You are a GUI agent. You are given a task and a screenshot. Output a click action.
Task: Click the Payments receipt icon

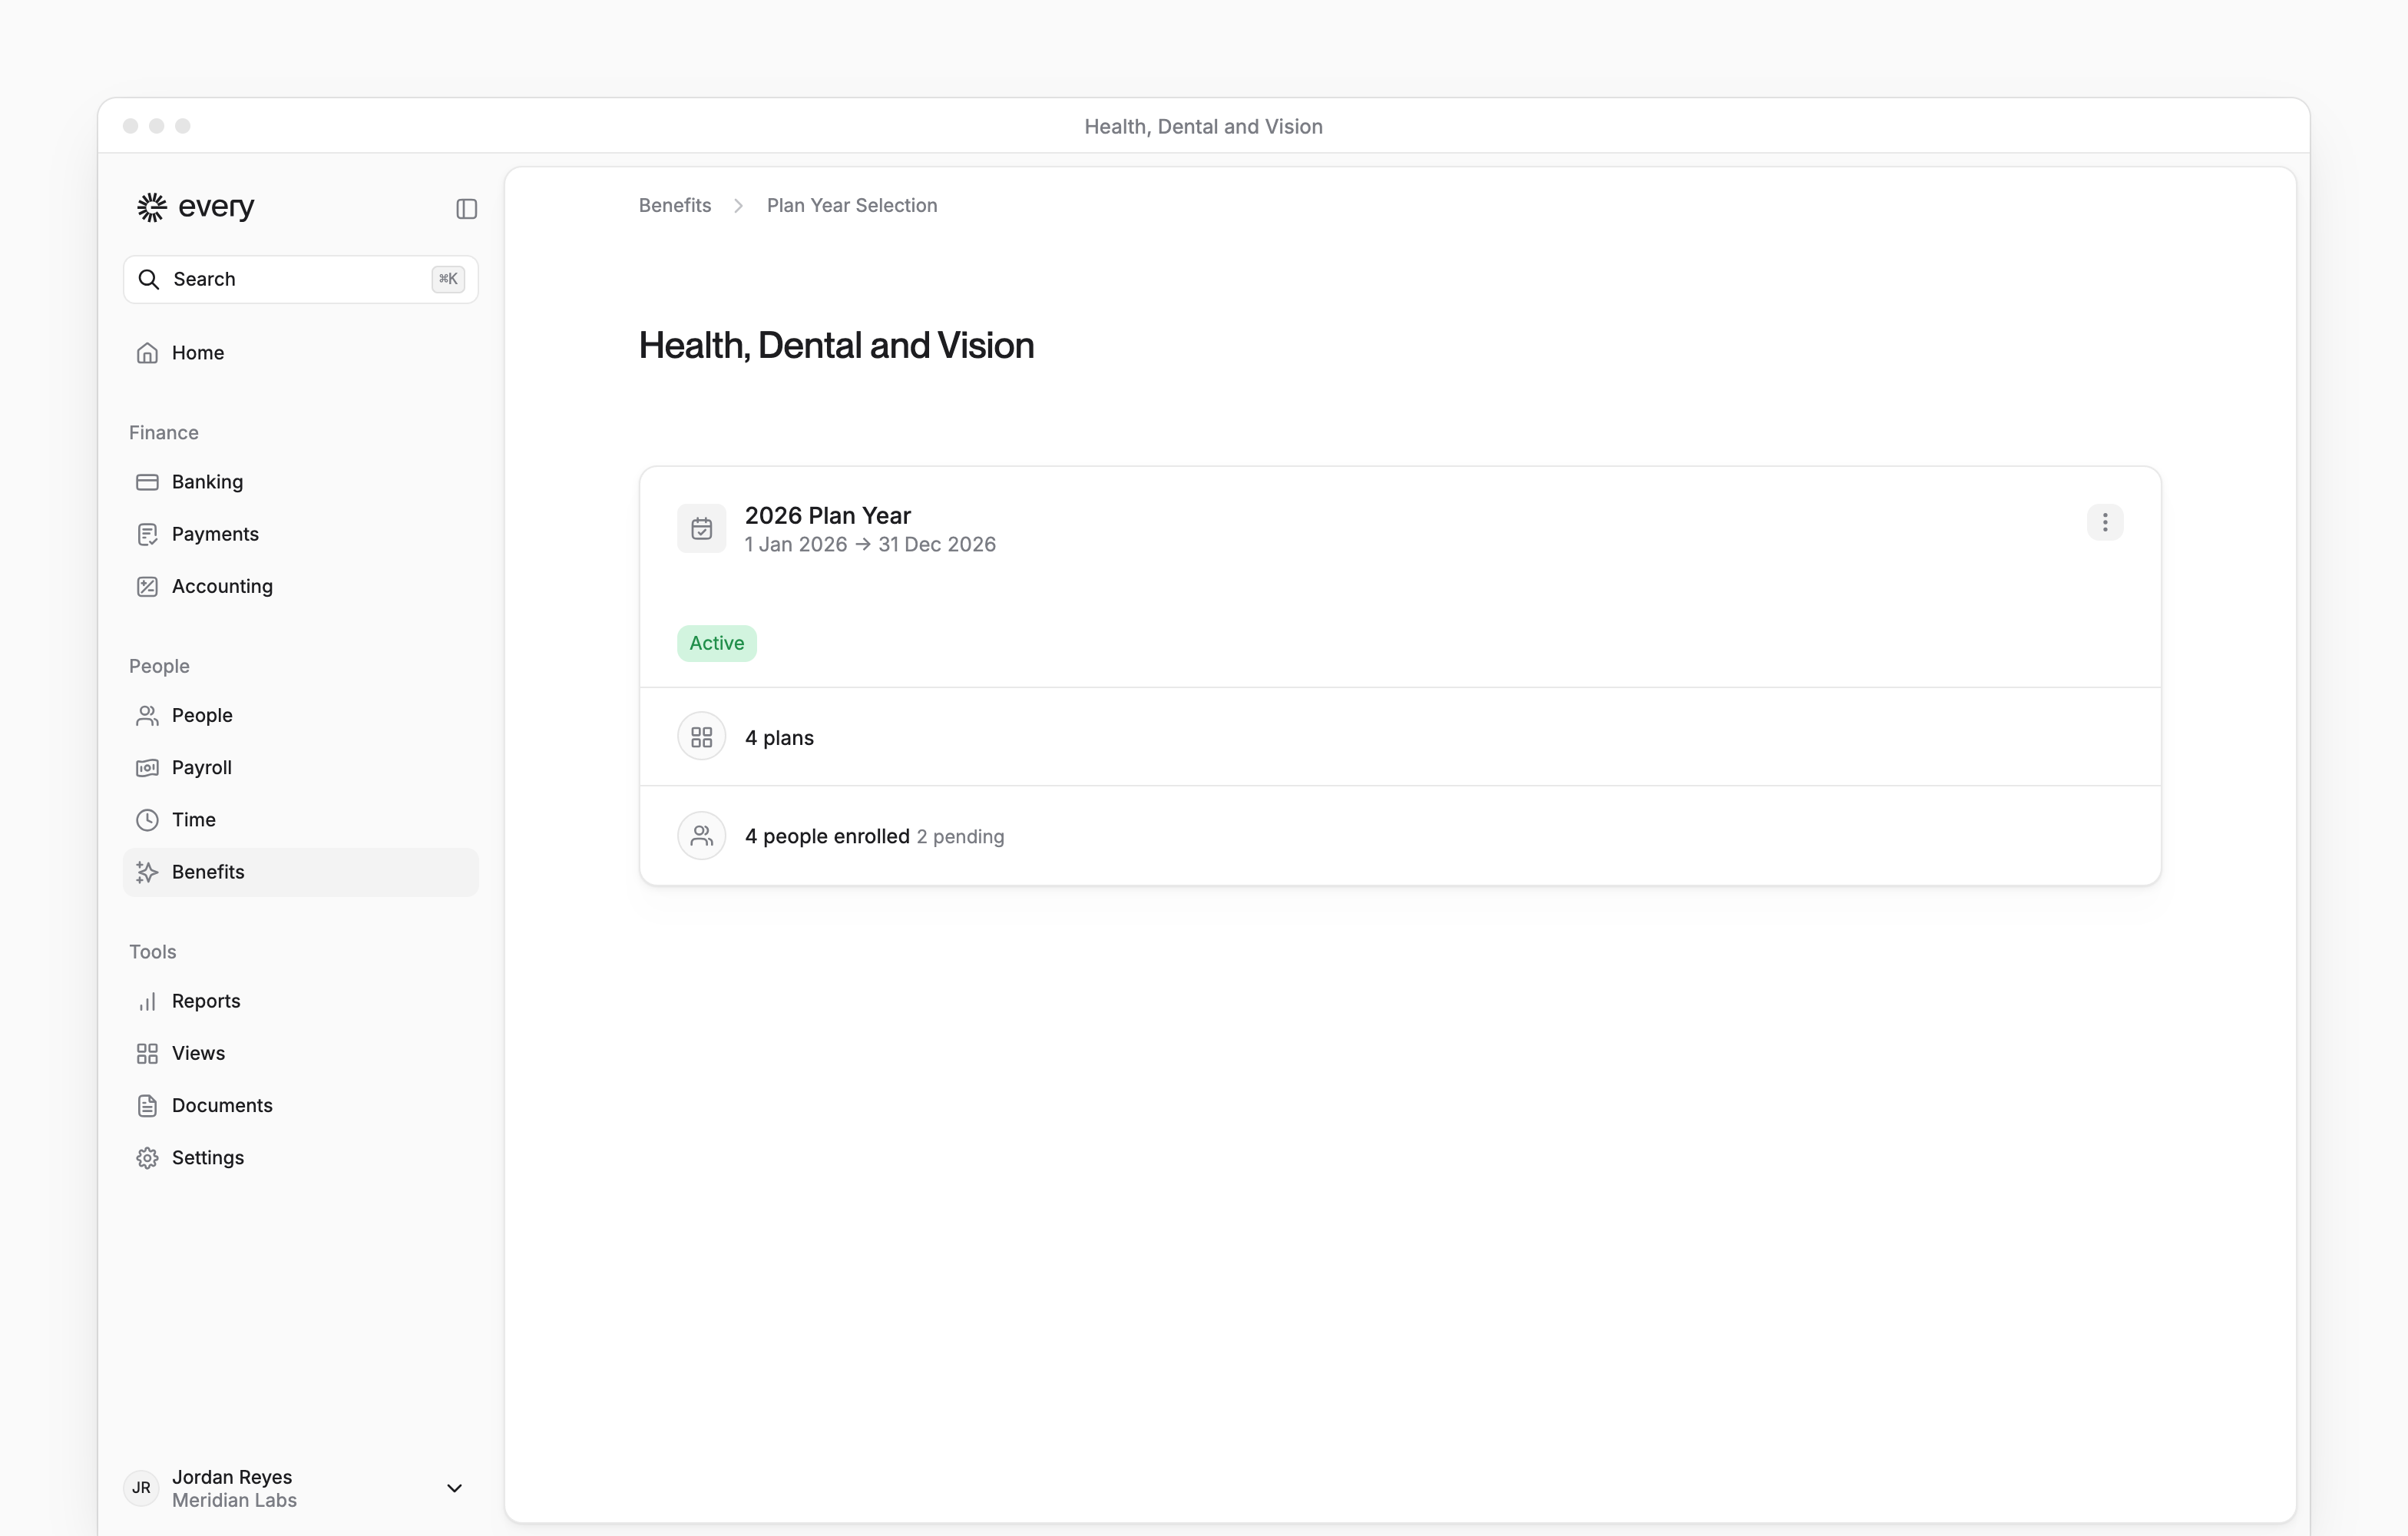pyautogui.click(x=147, y=534)
